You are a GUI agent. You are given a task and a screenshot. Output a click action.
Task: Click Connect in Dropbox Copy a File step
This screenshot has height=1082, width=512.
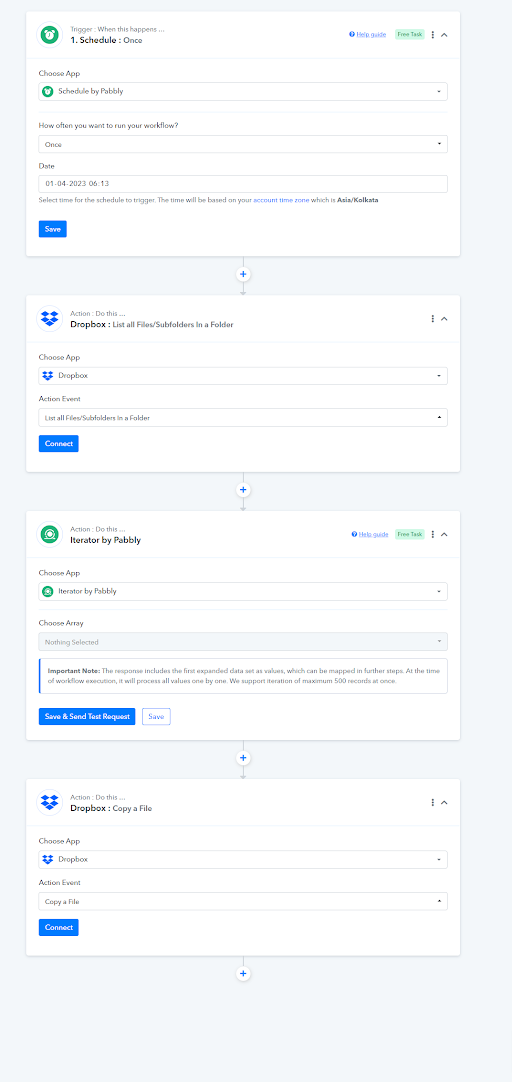coord(59,927)
